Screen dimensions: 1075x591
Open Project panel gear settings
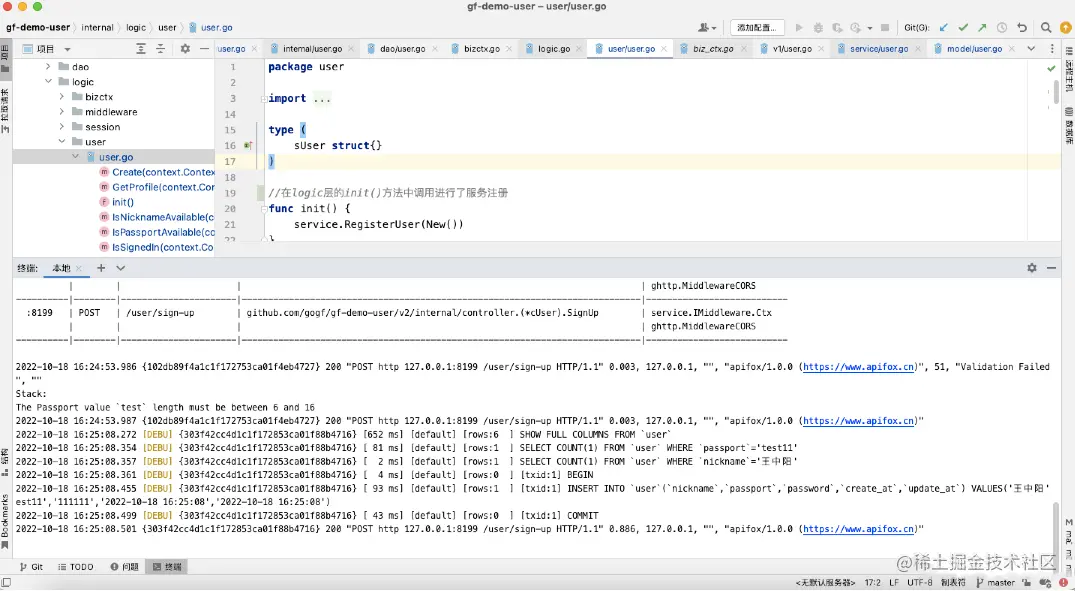(185, 49)
